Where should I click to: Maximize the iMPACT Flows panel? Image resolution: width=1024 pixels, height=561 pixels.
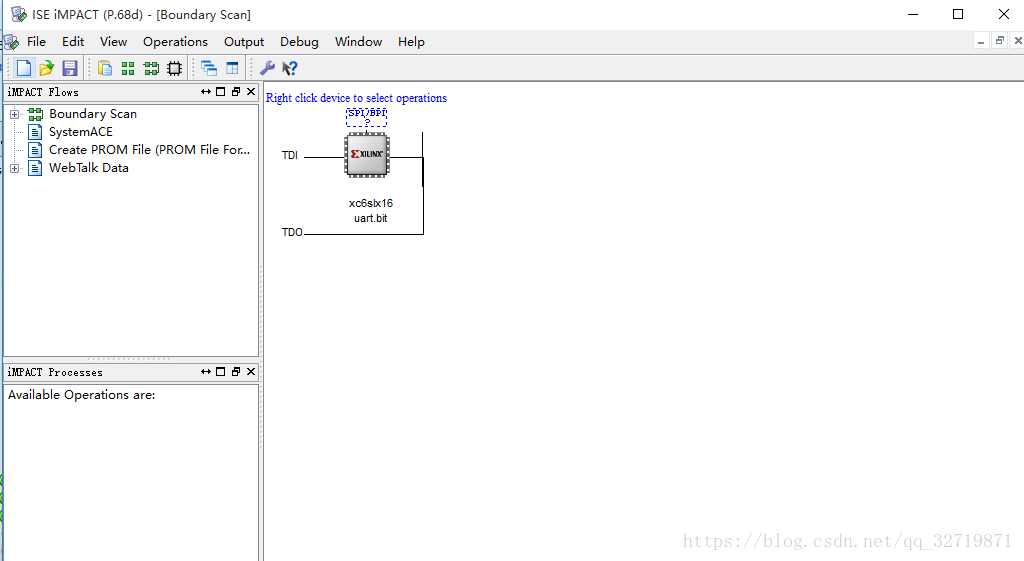tap(221, 92)
